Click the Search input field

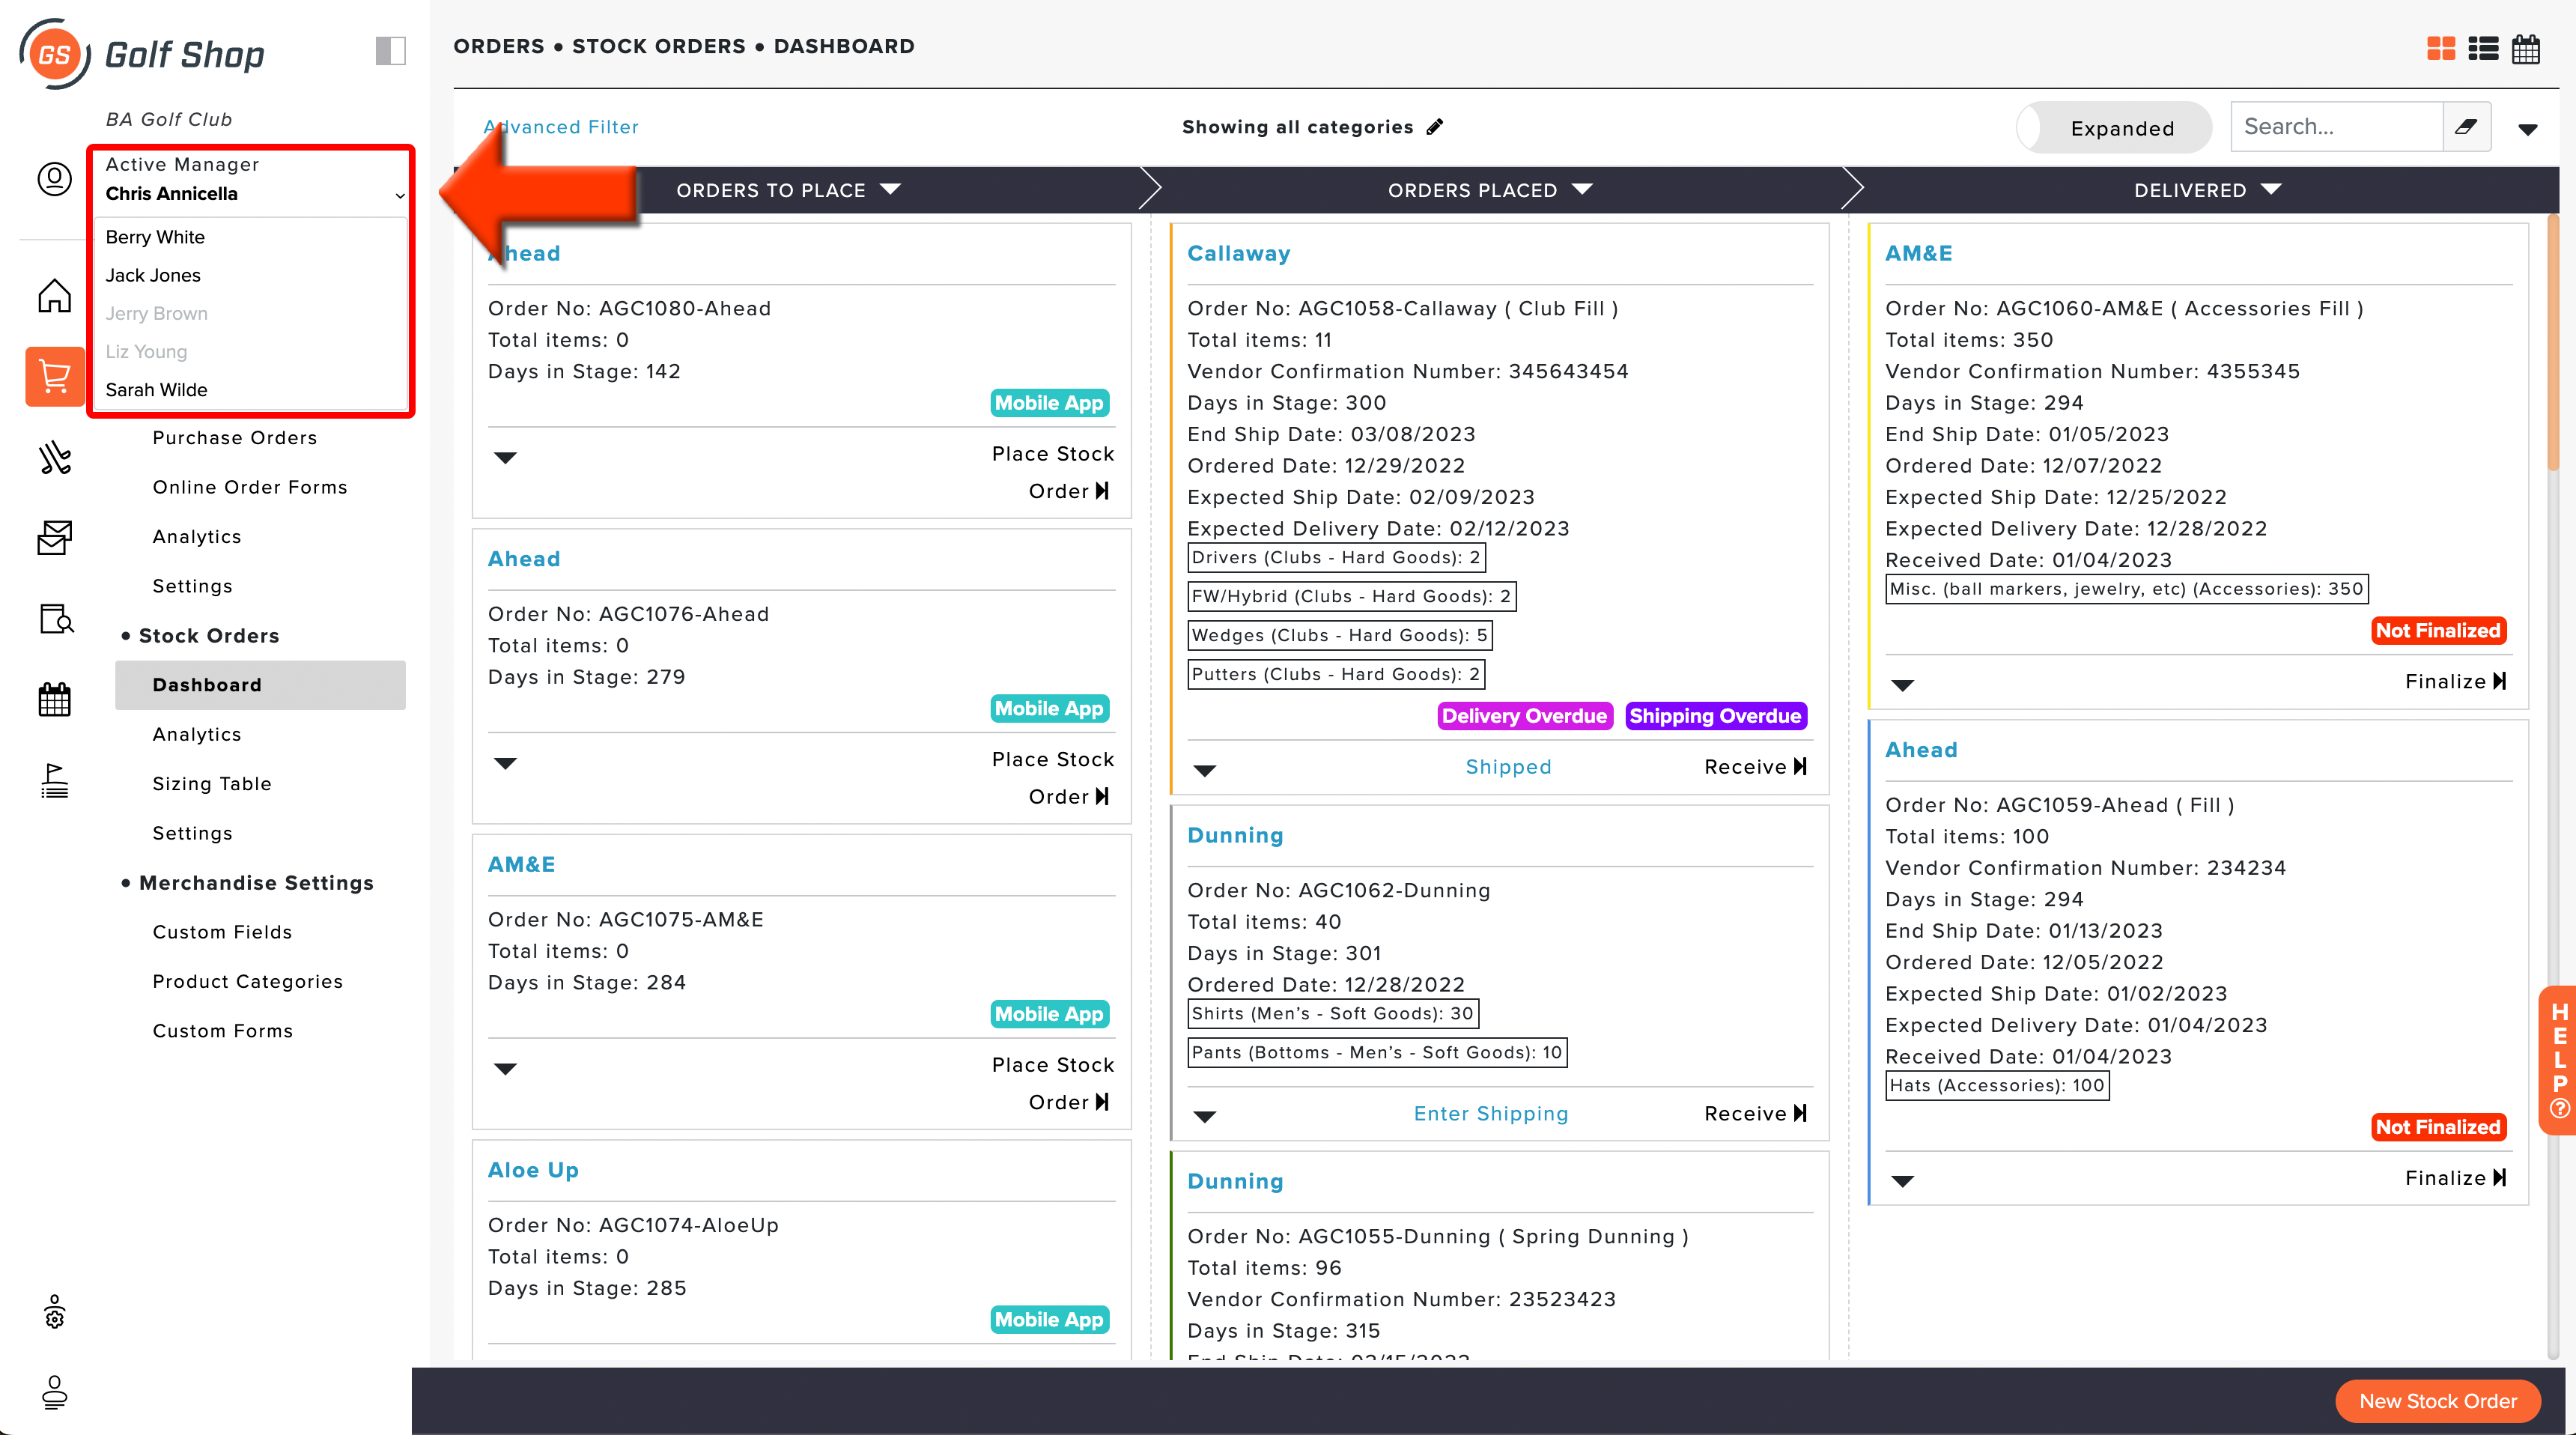[x=2336, y=126]
